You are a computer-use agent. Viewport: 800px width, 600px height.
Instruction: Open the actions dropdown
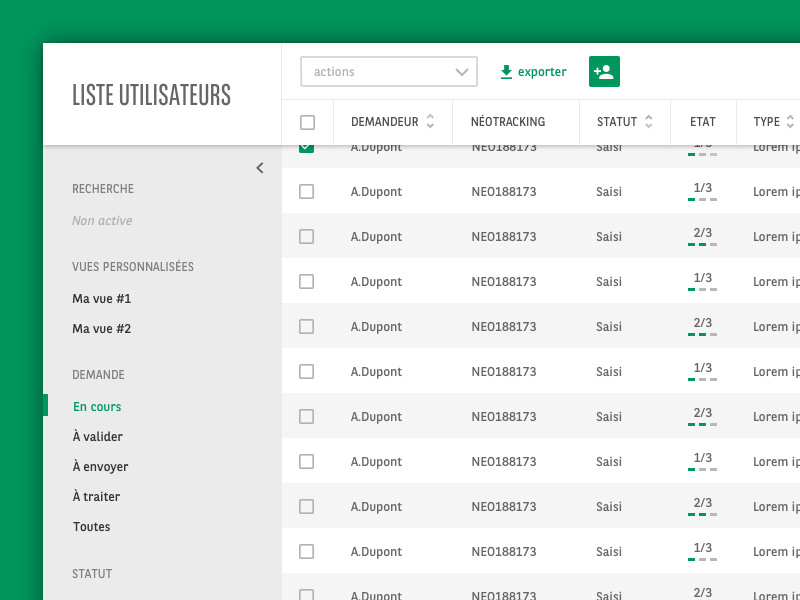389,72
